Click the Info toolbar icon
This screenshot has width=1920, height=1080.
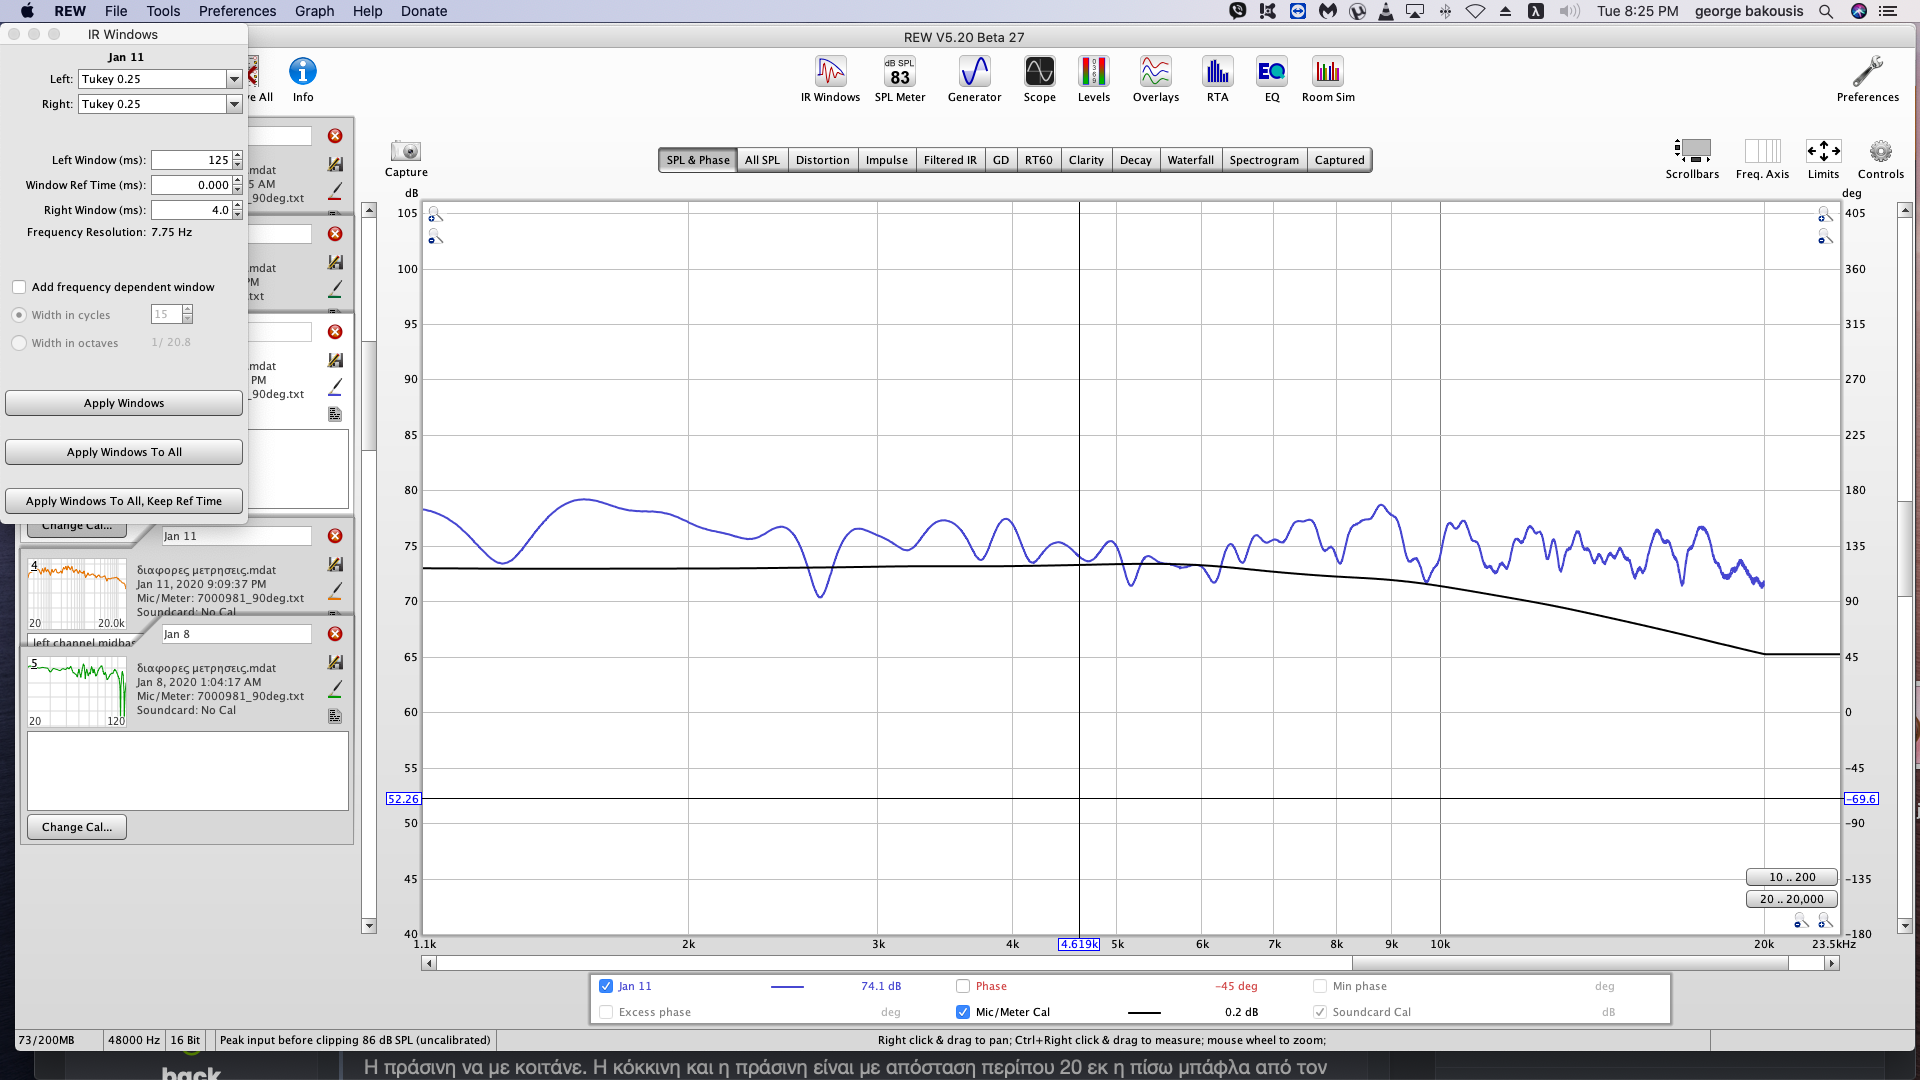[303, 79]
